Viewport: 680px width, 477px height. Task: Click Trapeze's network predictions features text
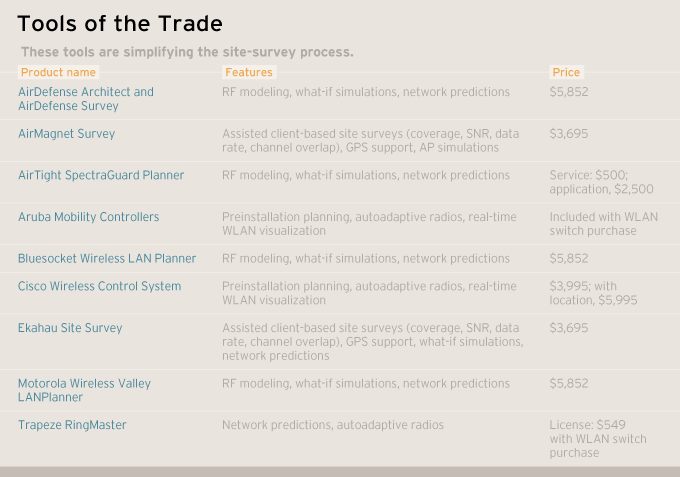332,425
